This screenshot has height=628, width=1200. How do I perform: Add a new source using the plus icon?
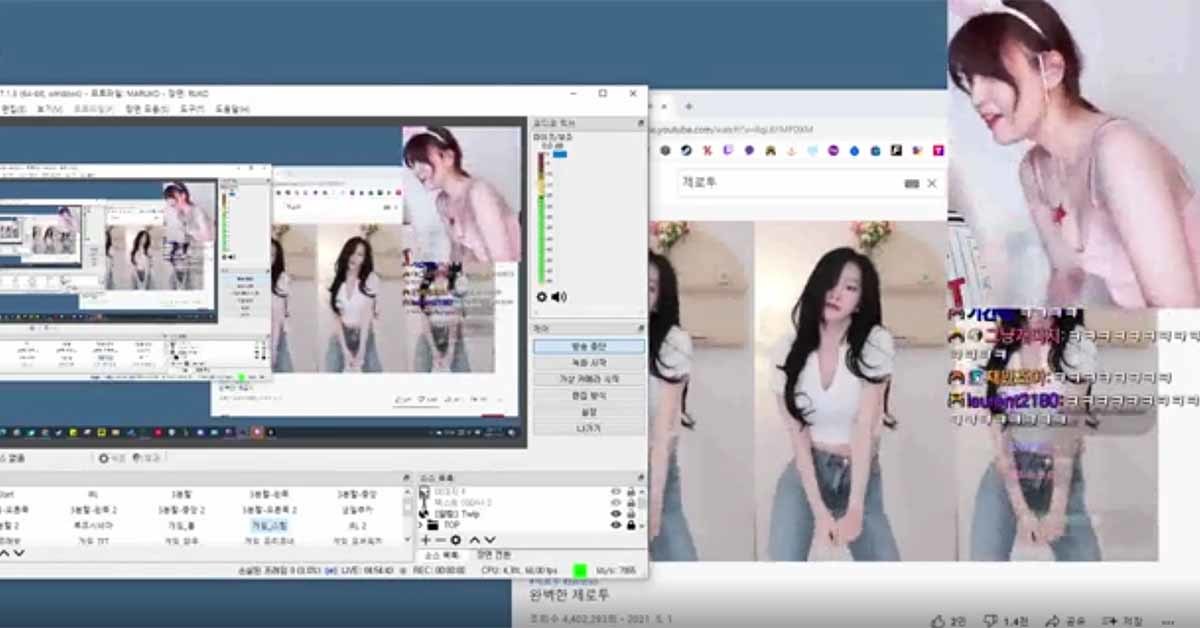[425, 540]
